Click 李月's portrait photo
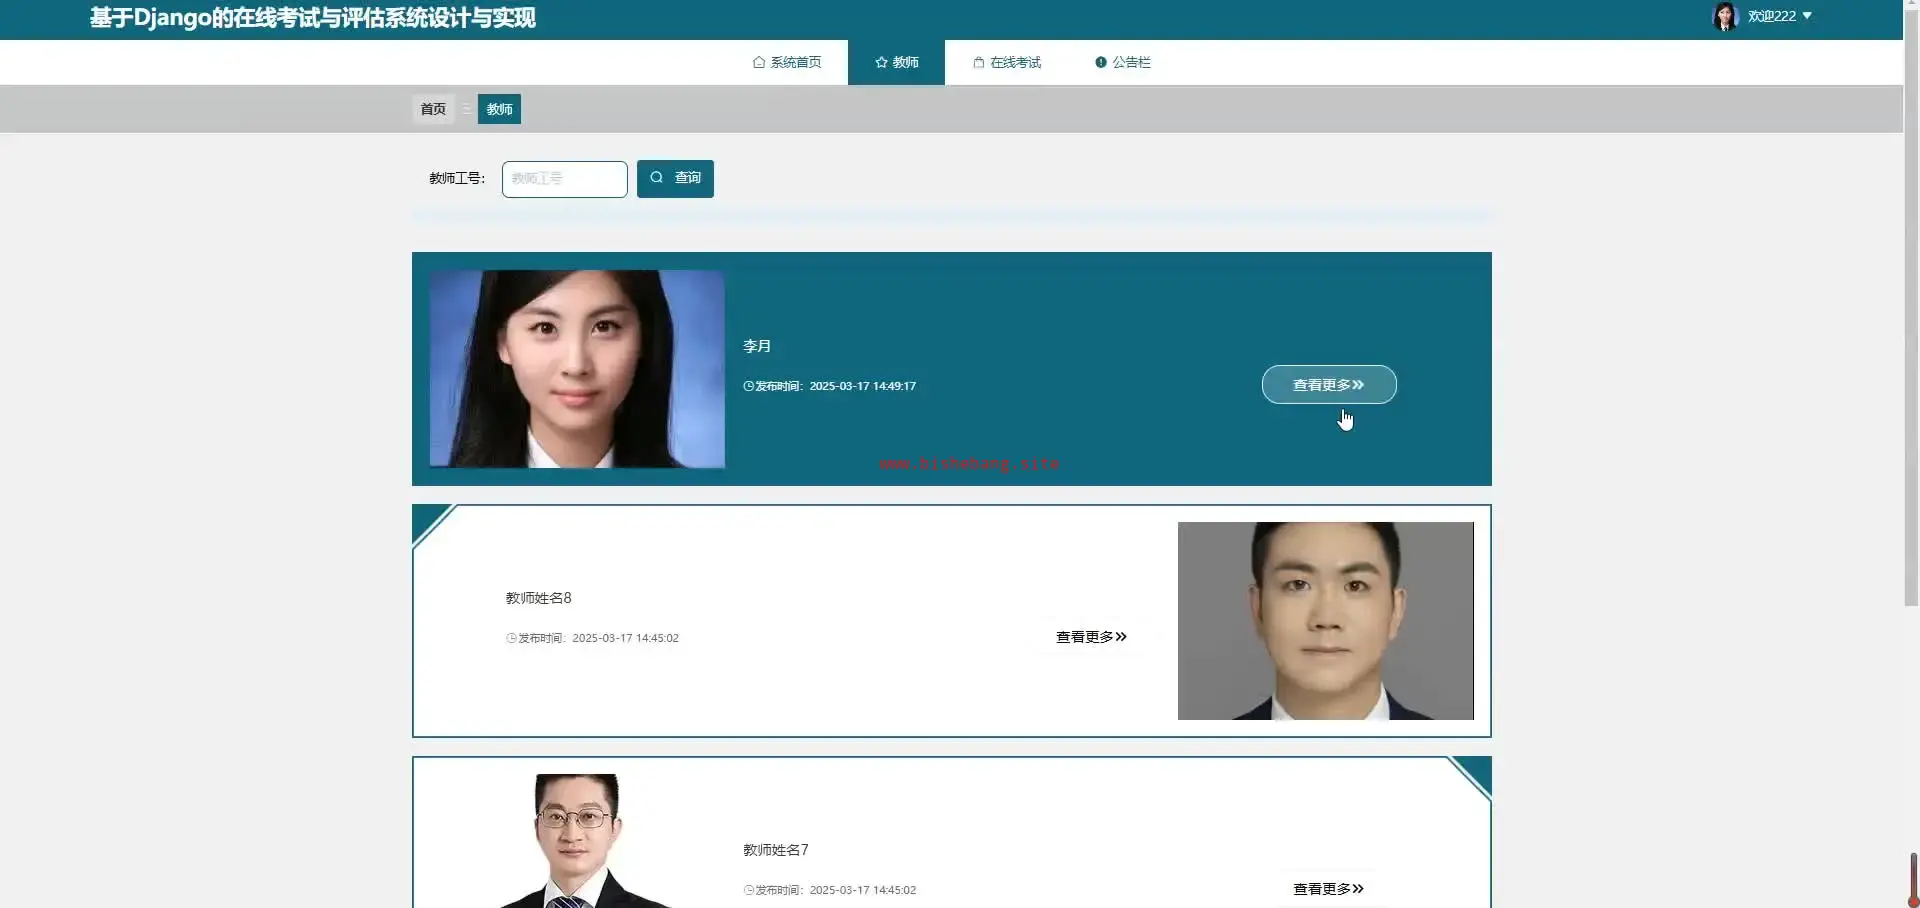Viewport: 1920px width, 908px height. tap(577, 369)
